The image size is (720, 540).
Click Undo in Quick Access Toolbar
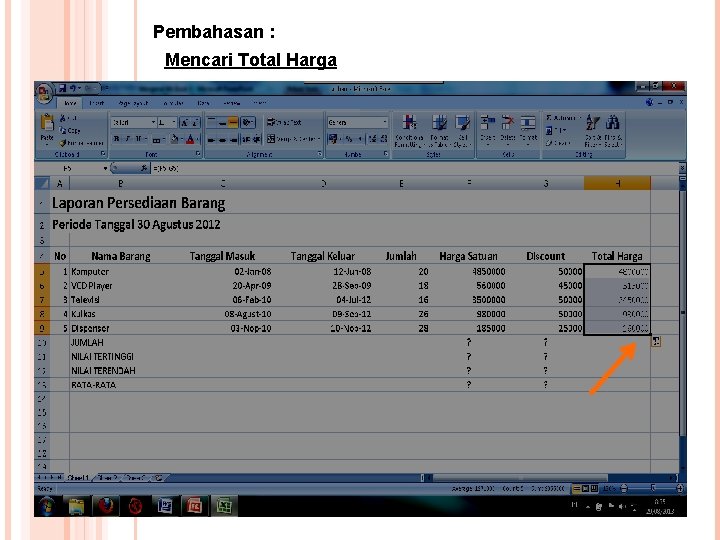[x=73, y=88]
